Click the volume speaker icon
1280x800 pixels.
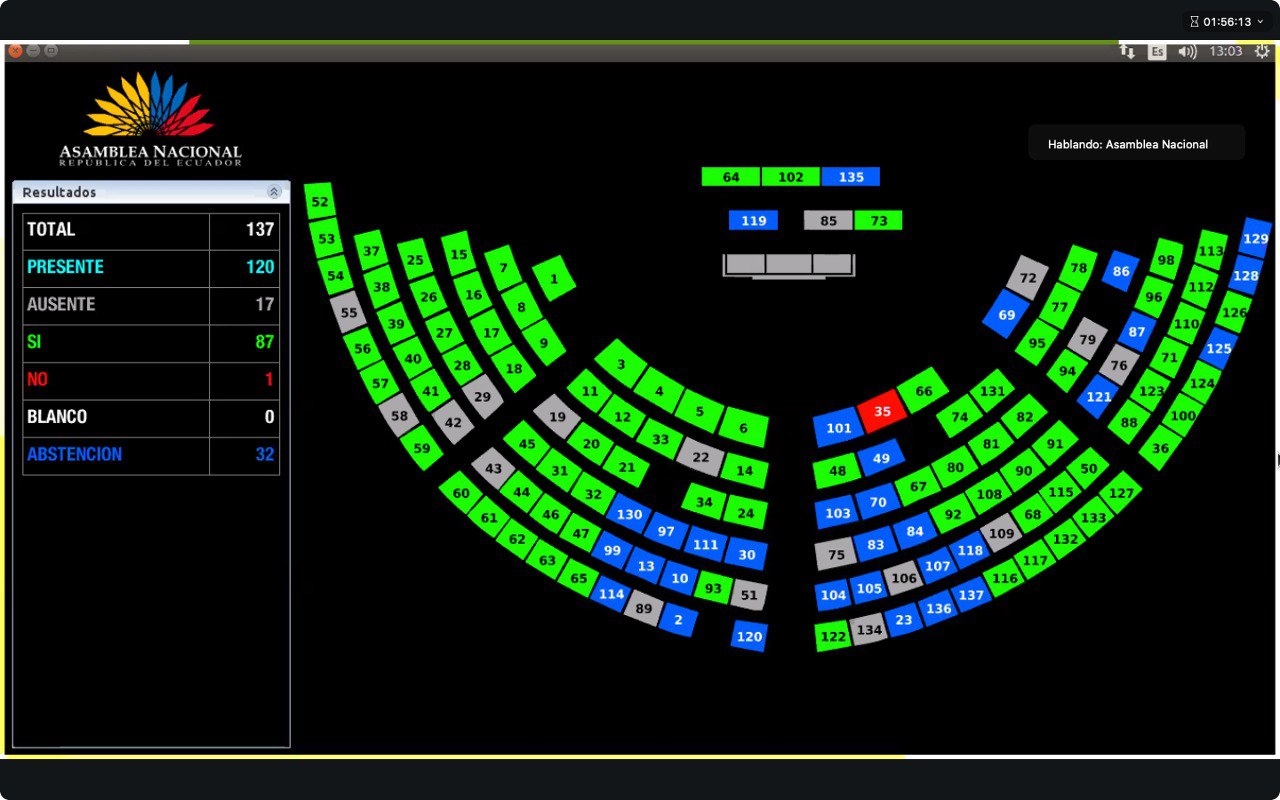pyautogui.click(x=1187, y=51)
